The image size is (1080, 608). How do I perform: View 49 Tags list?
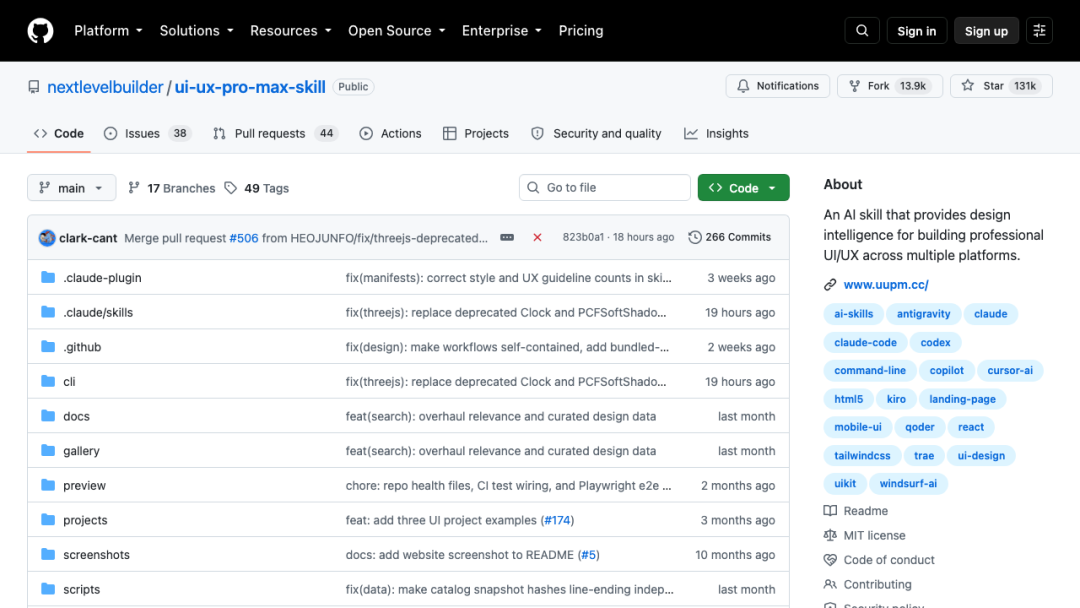[257, 188]
